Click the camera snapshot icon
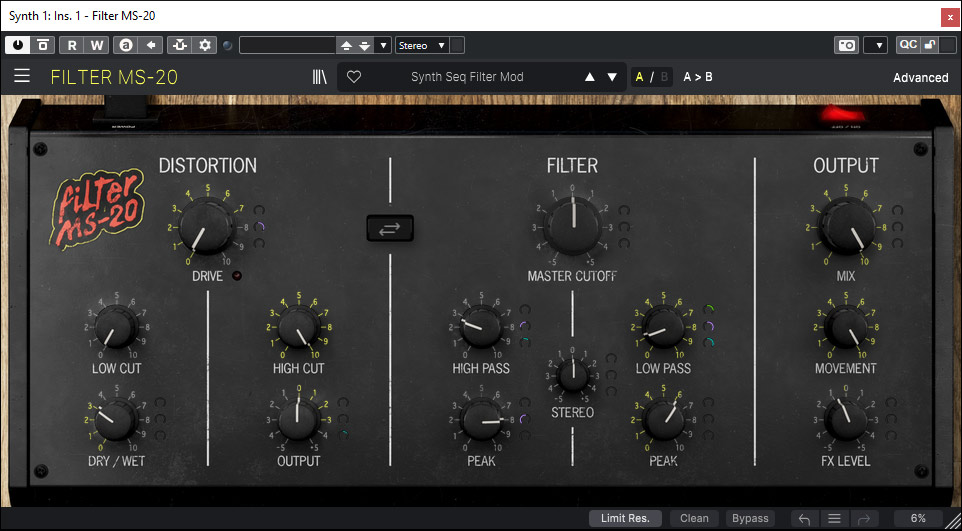 [846, 45]
